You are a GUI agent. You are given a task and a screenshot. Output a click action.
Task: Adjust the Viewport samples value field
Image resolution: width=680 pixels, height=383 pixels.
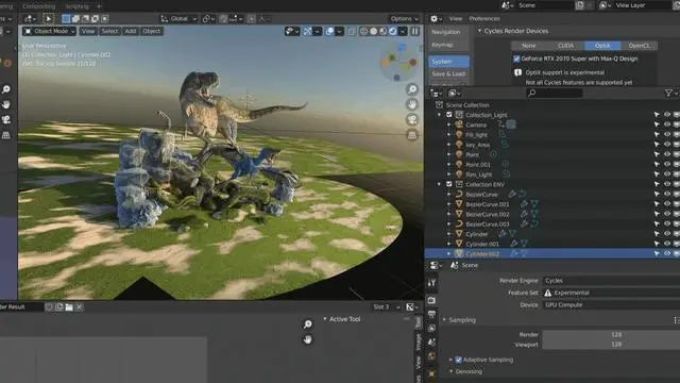611,344
